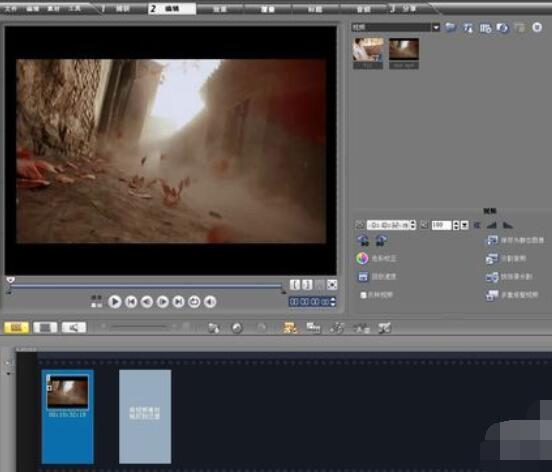Toggle the Repeat playback button

194,302
